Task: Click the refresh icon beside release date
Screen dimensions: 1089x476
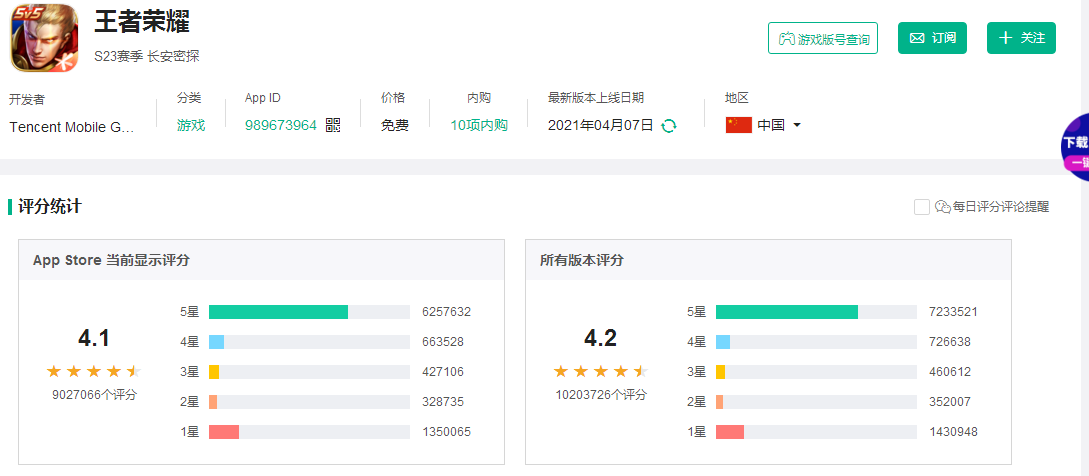Action: coord(669,126)
